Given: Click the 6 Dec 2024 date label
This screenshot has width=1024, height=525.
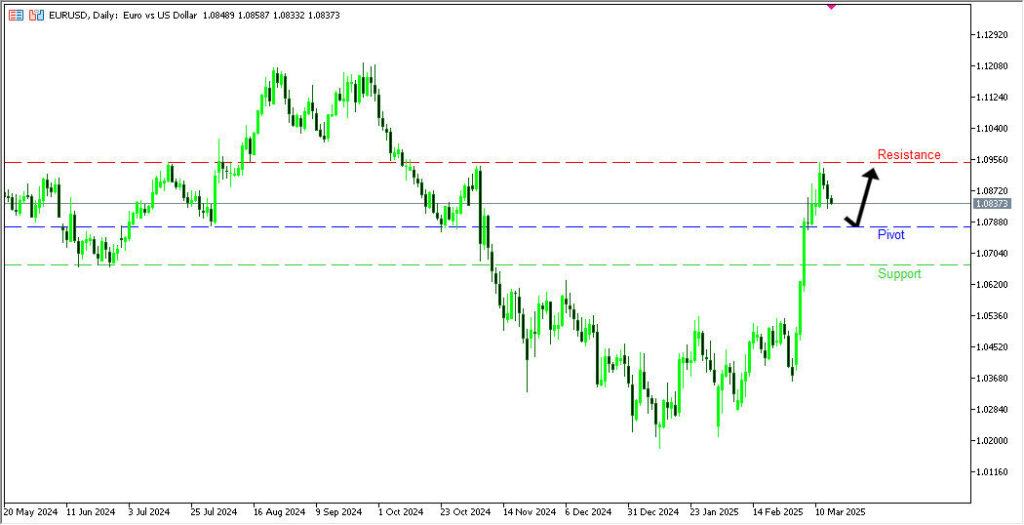Looking at the screenshot, I should coord(588,511).
